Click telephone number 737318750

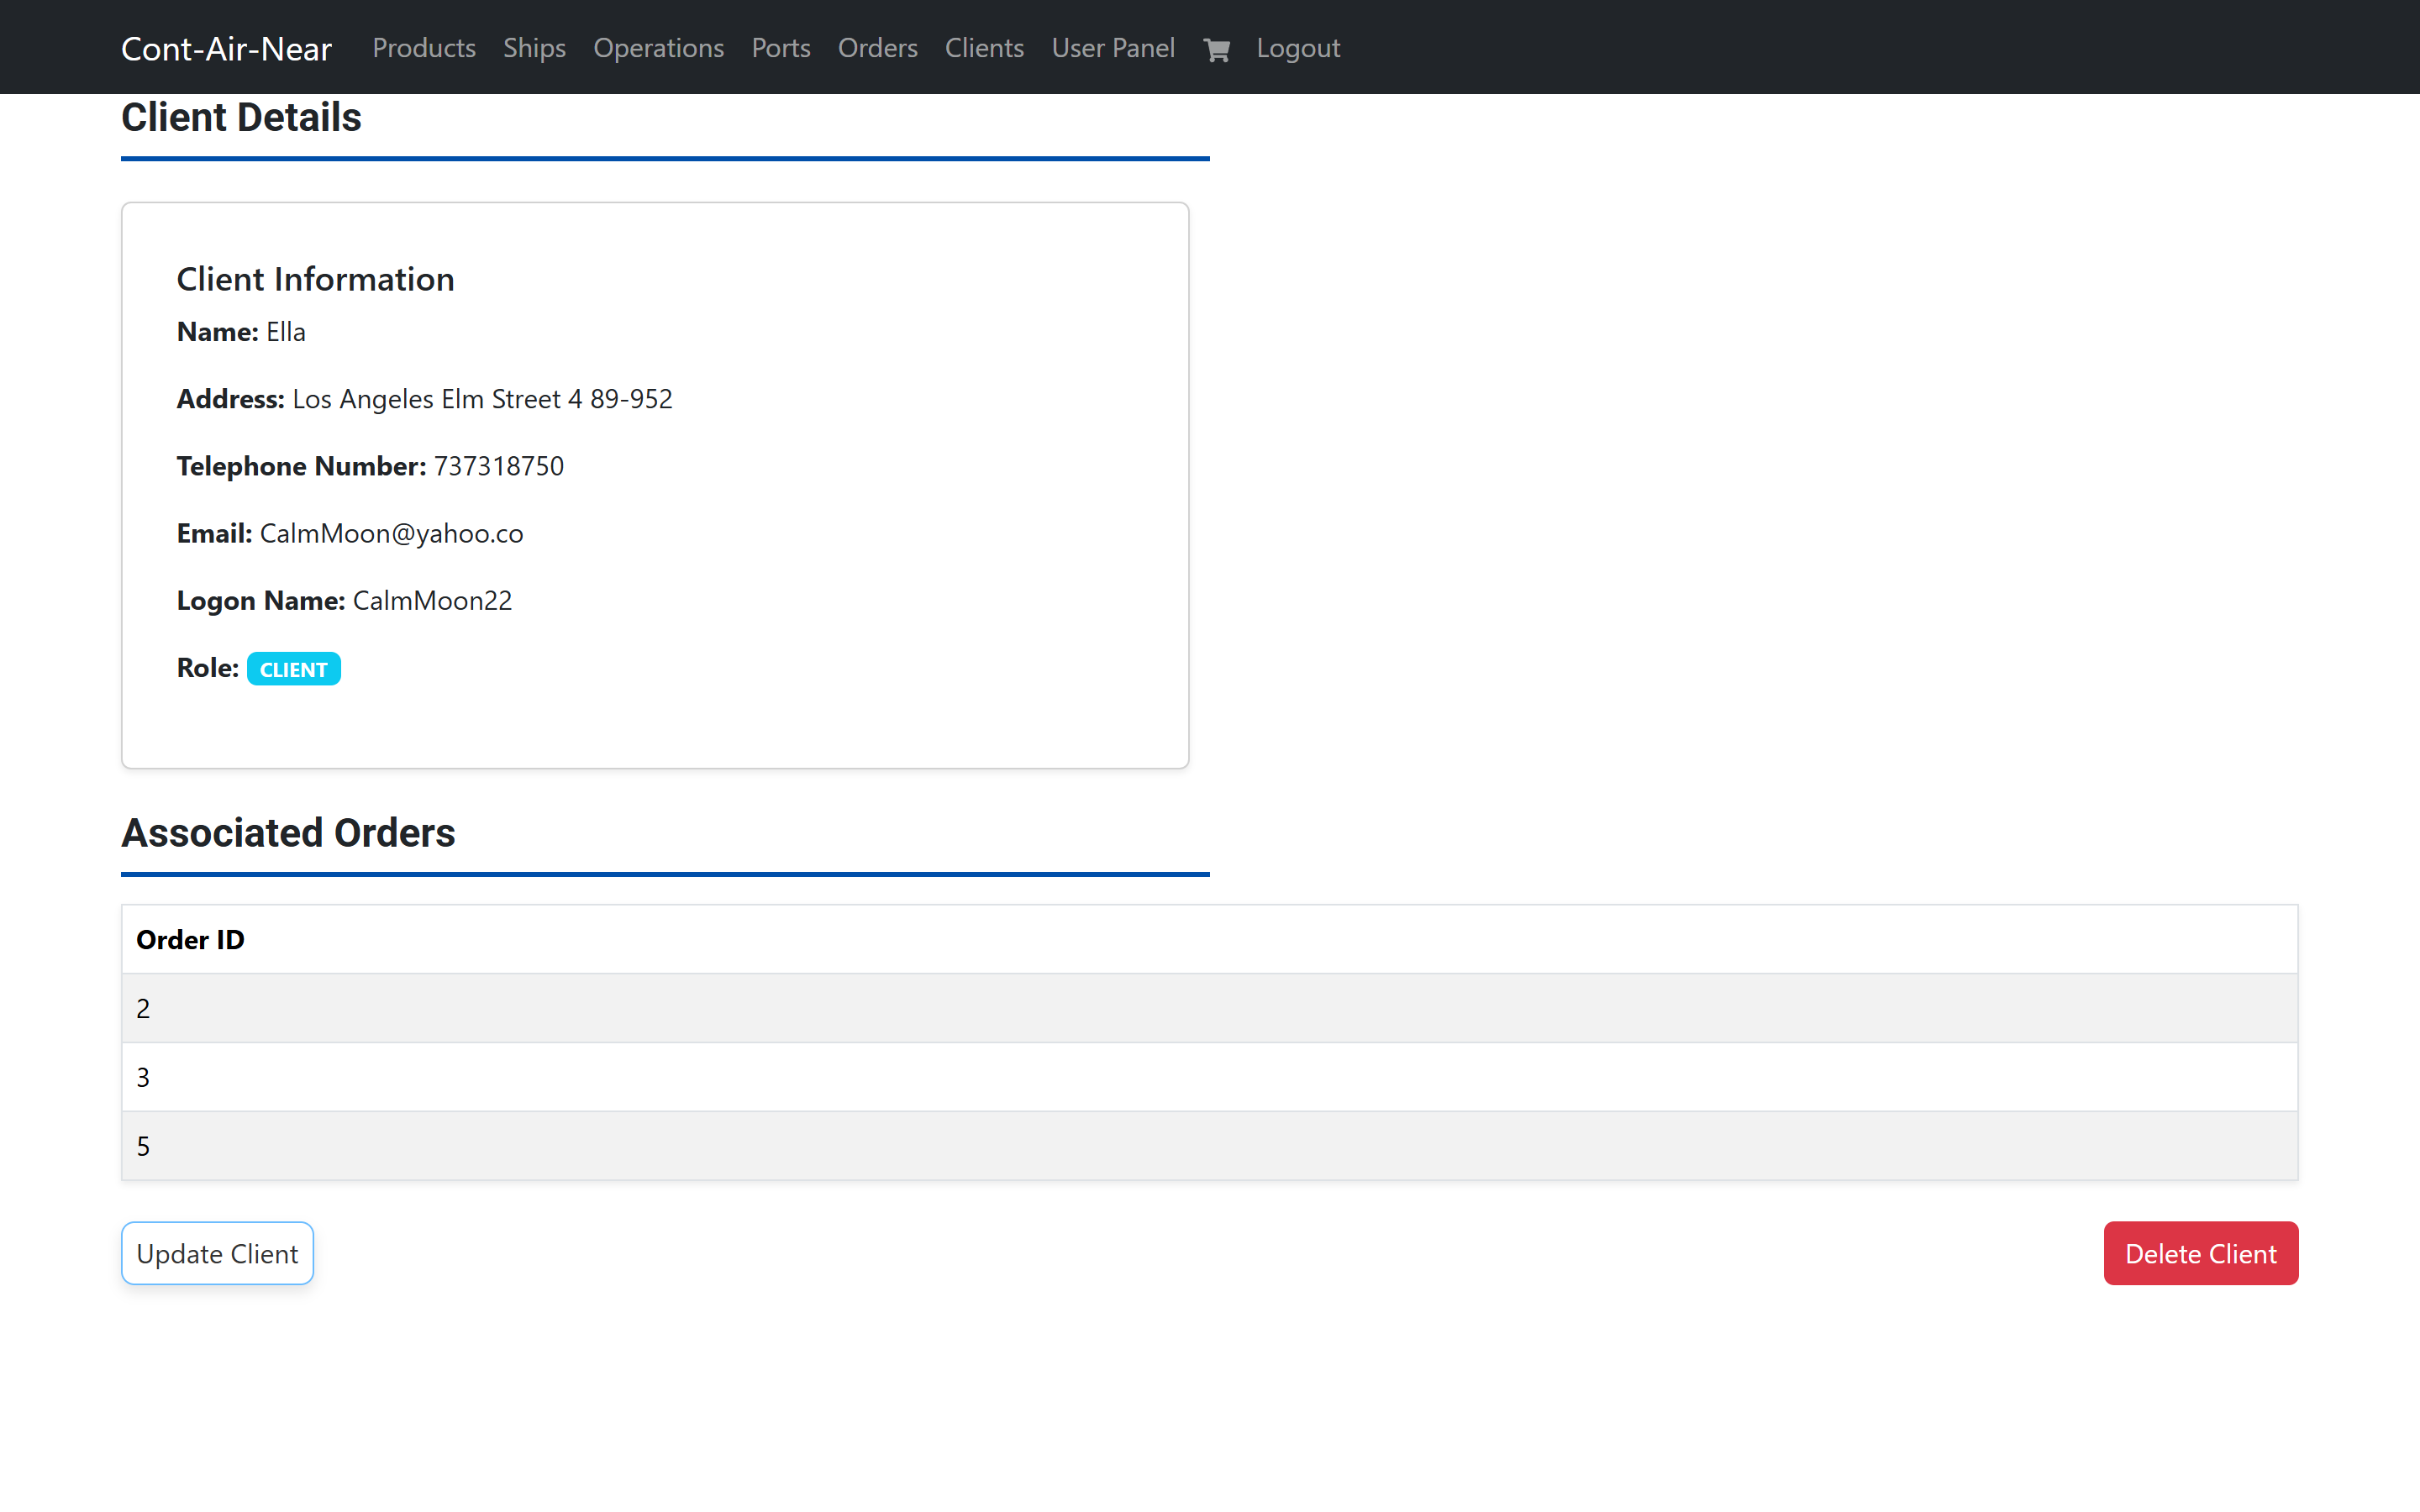pos(499,466)
